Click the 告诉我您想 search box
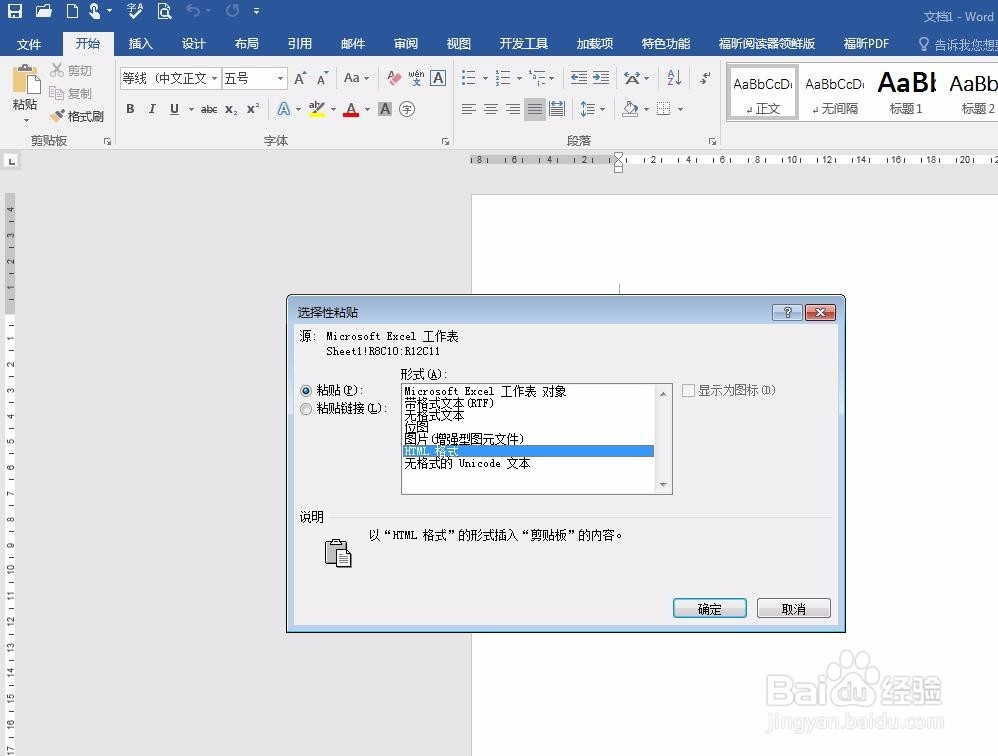Image resolution: width=998 pixels, height=756 pixels. tap(958, 44)
